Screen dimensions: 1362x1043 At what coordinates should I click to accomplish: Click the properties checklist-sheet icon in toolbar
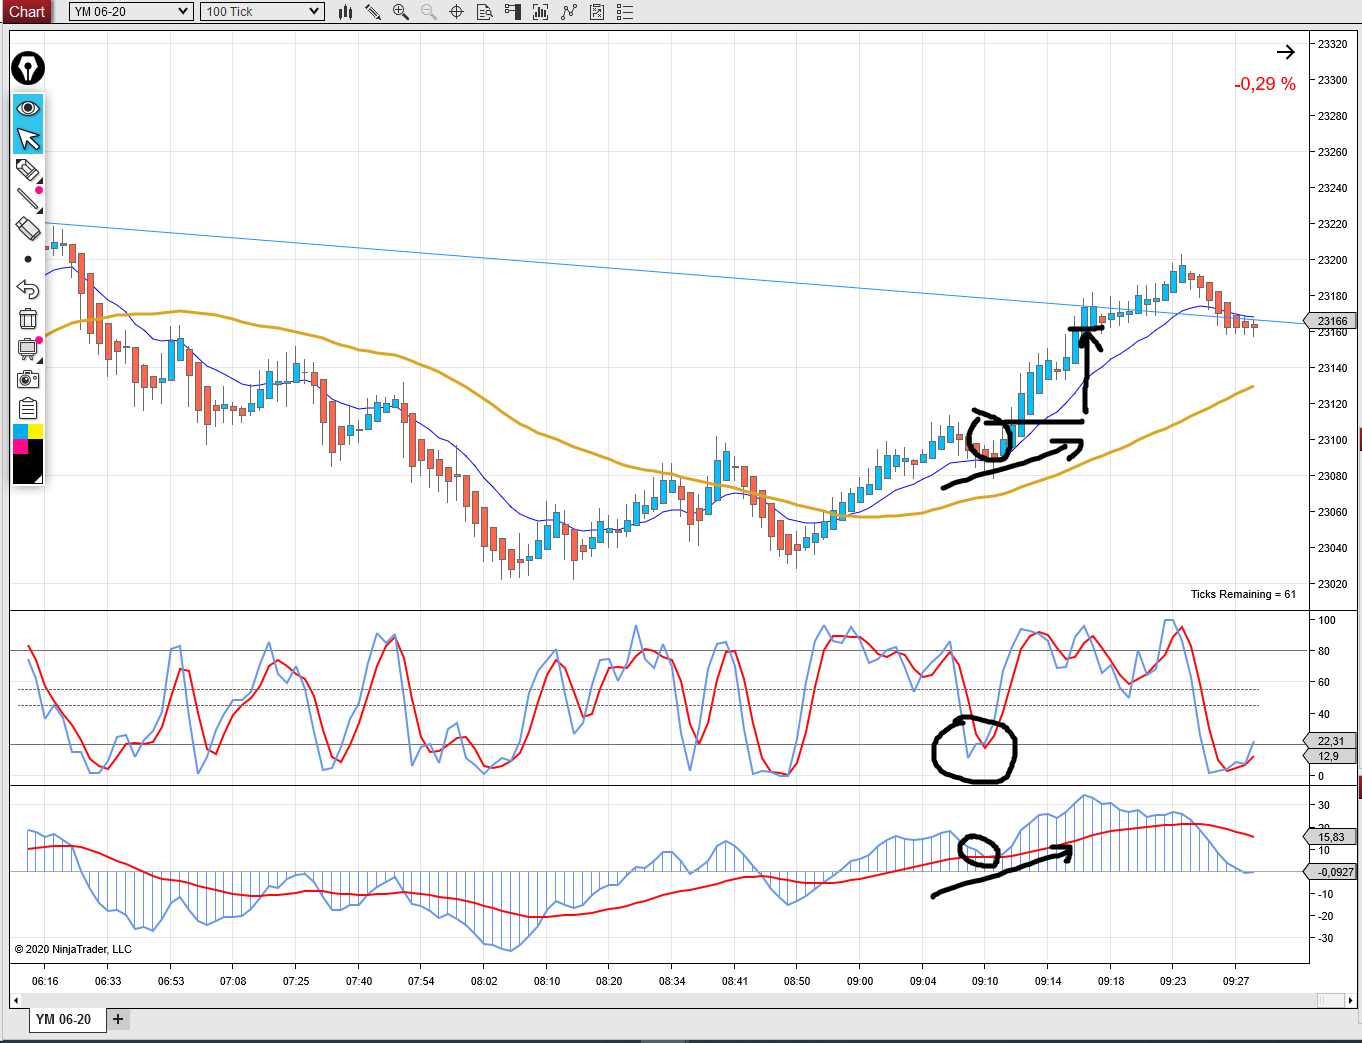[x=597, y=12]
